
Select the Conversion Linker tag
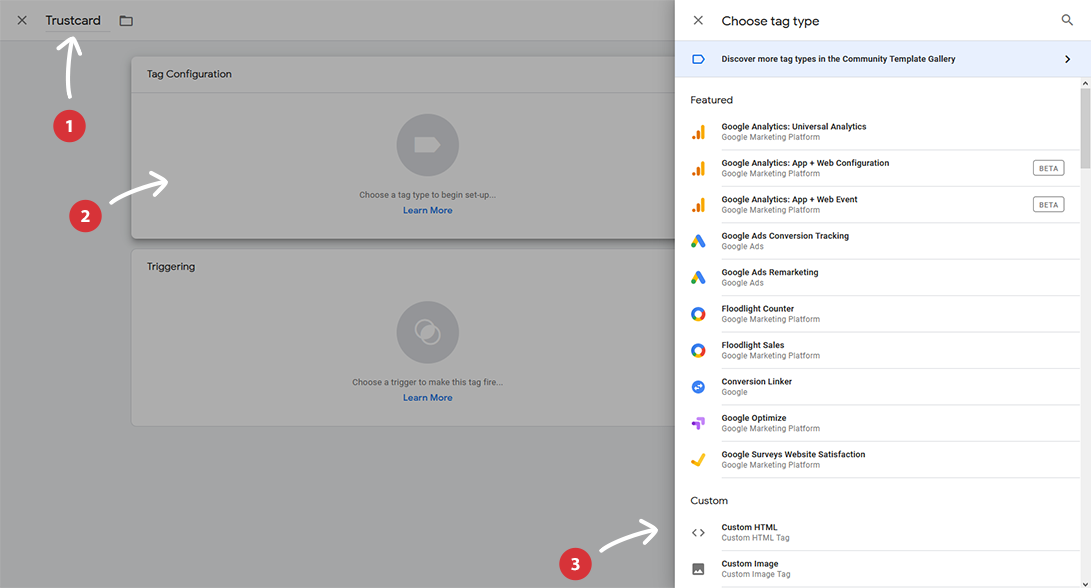pyautogui.click(x=877, y=386)
